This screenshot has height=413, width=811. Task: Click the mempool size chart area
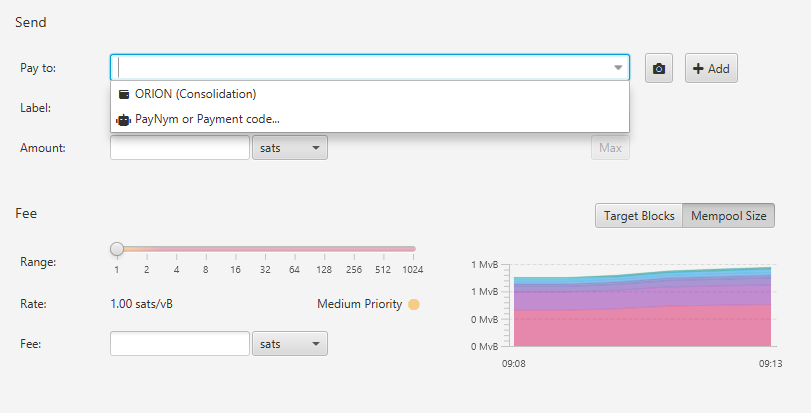tap(642, 310)
